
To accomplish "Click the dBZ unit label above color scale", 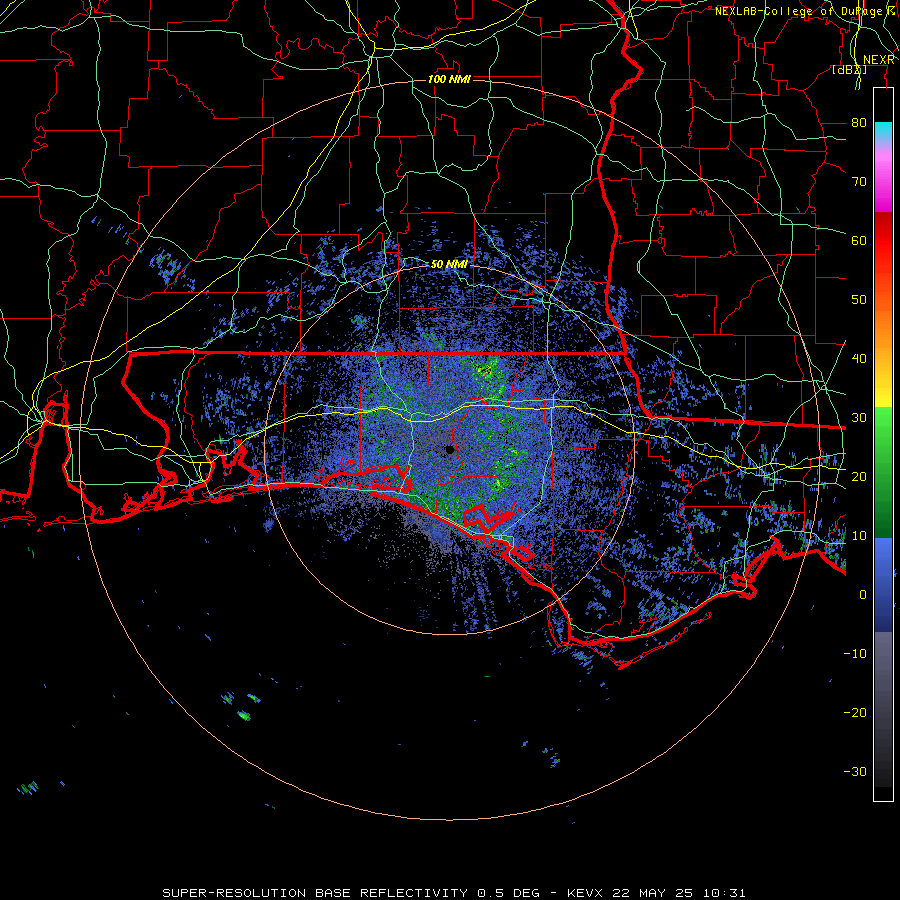I will (x=849, y=70).
